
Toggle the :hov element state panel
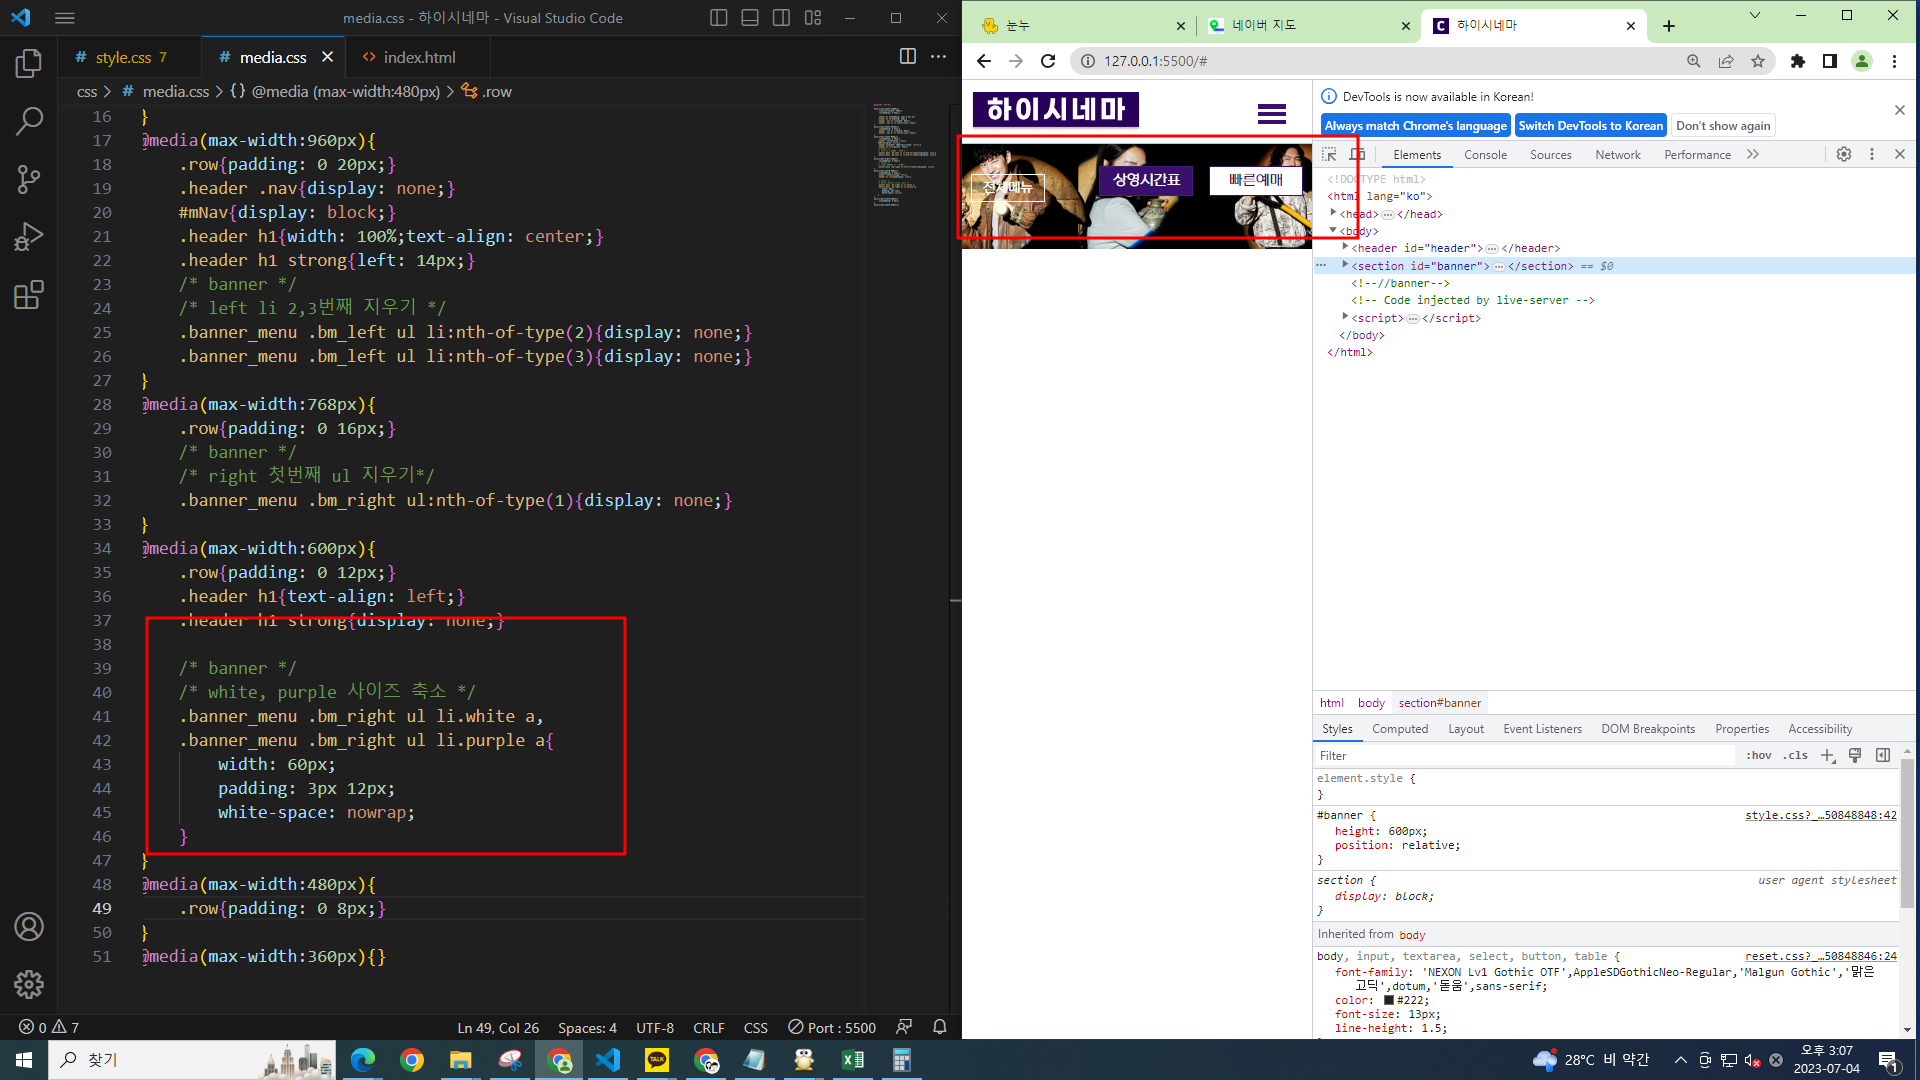pyautogui.click(x=1758, y=756)
